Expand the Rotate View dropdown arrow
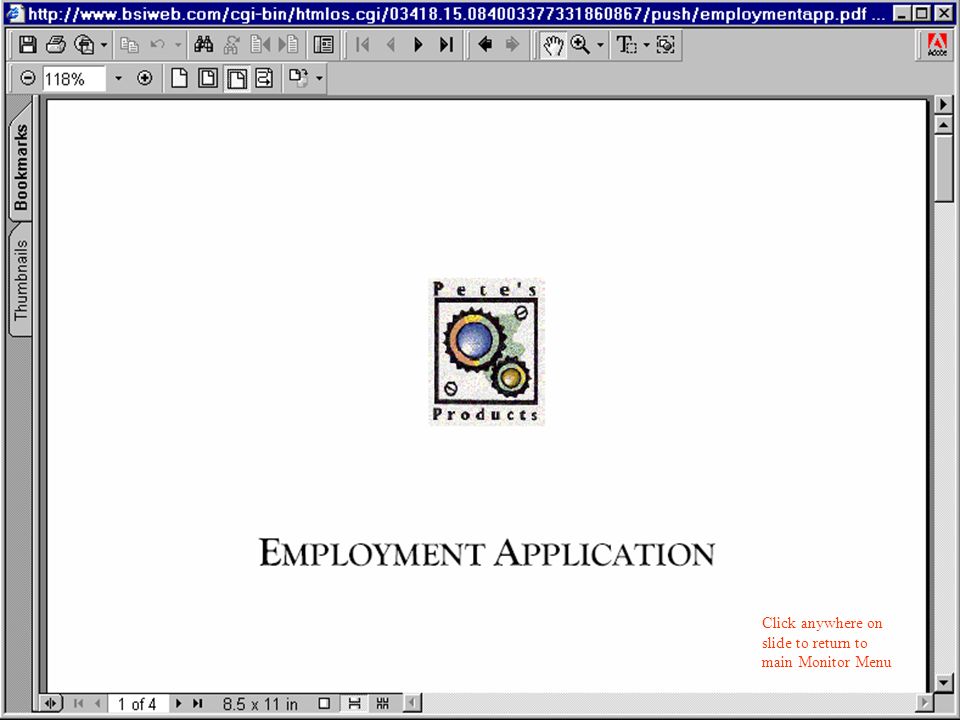960x720 pixels. (319, 78)
